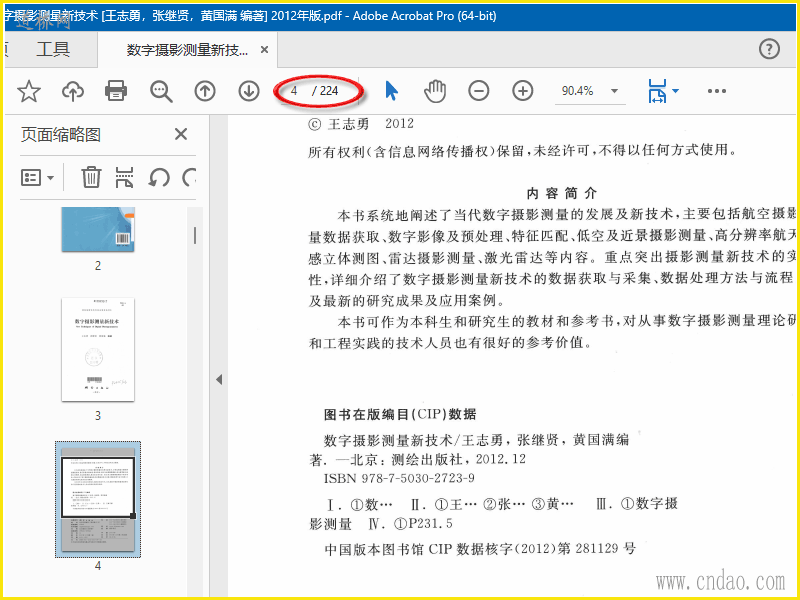Rotate page clockwise
The width and height of the screenshot is (800, 600).
pos(189,178)
